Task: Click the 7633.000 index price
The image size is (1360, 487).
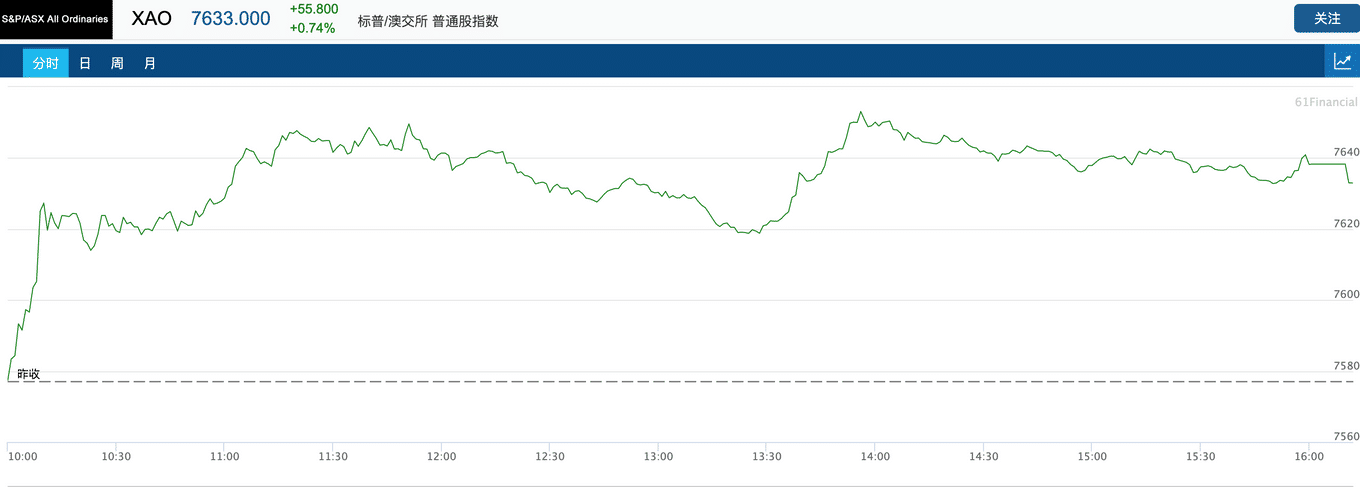Action: pyautogui.click(x=231, y=18)
